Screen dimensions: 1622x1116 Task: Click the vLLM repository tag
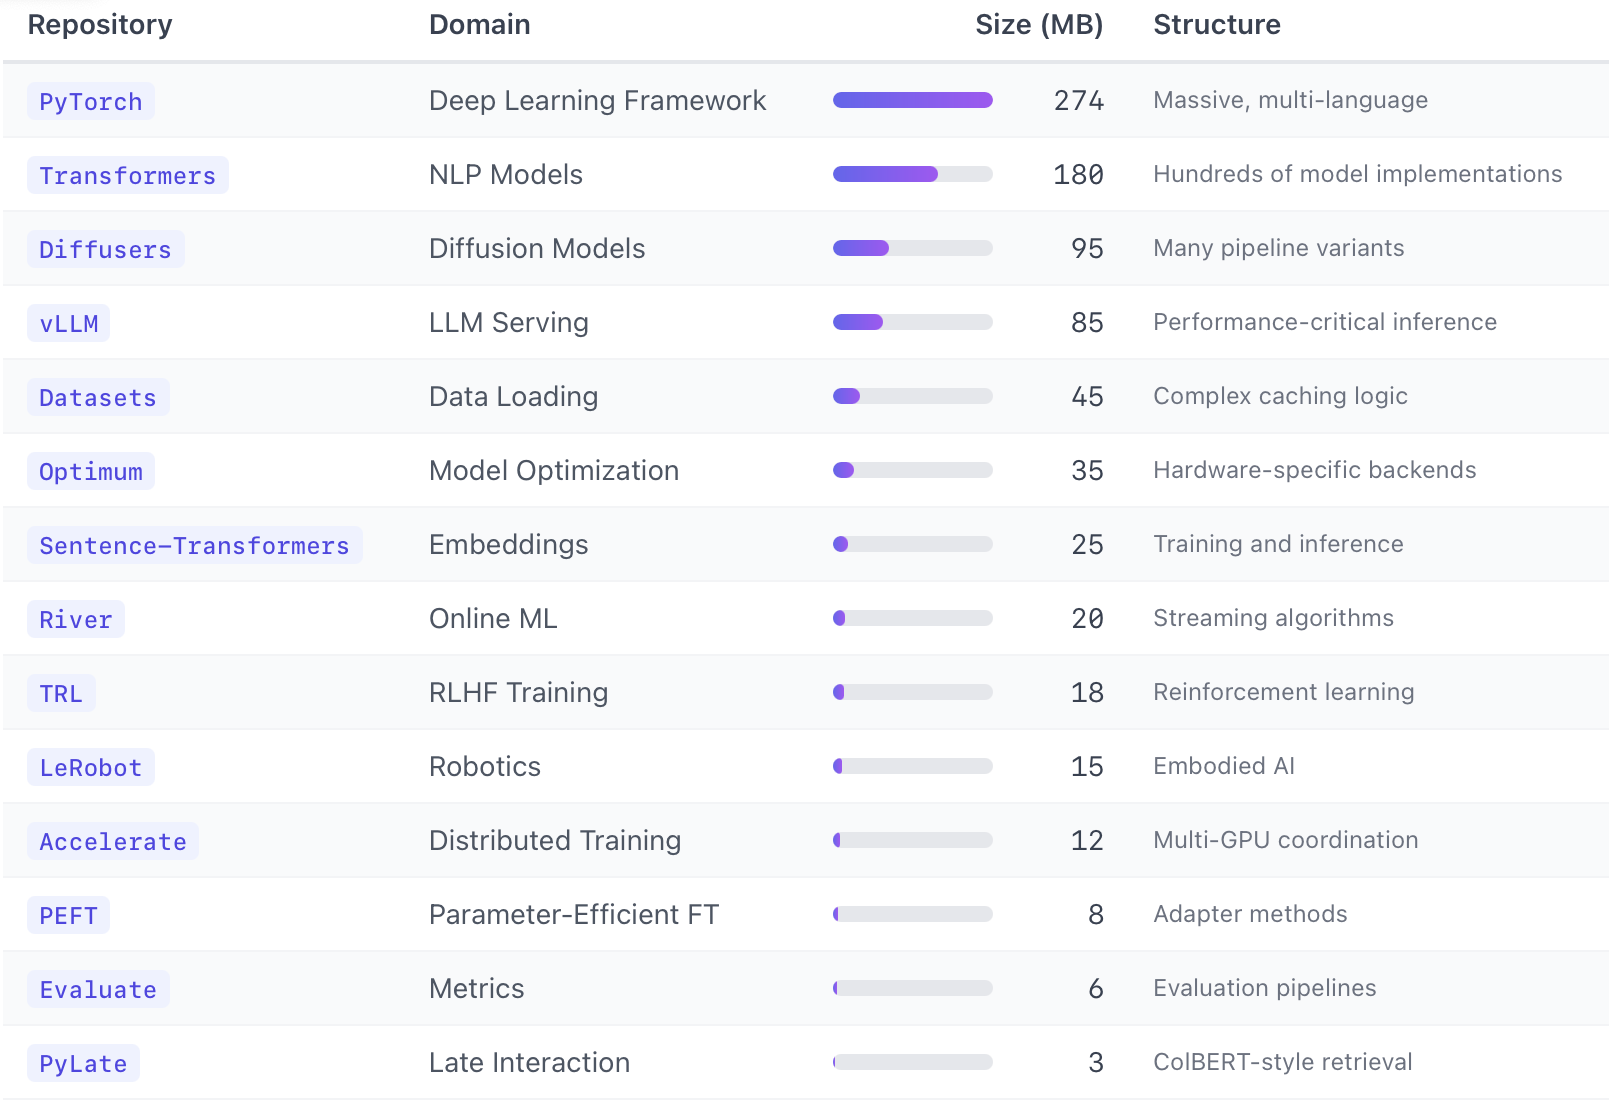click(x=69, y=323)
